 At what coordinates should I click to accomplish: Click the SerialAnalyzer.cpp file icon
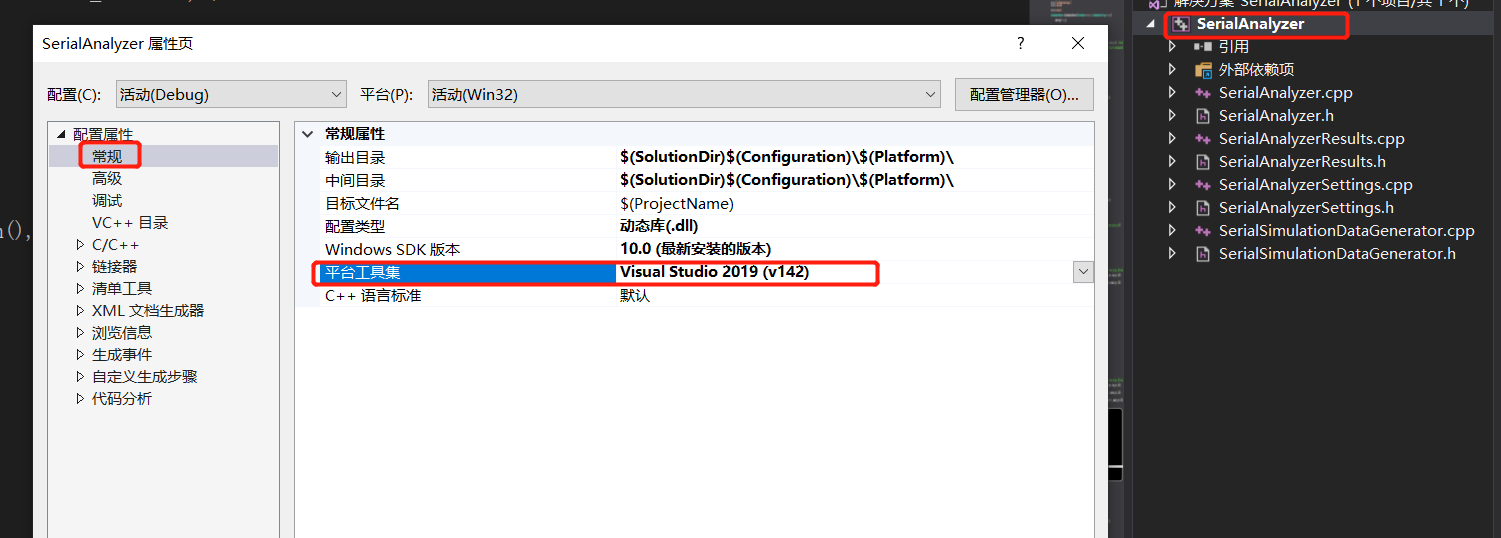click(1203, 93)
